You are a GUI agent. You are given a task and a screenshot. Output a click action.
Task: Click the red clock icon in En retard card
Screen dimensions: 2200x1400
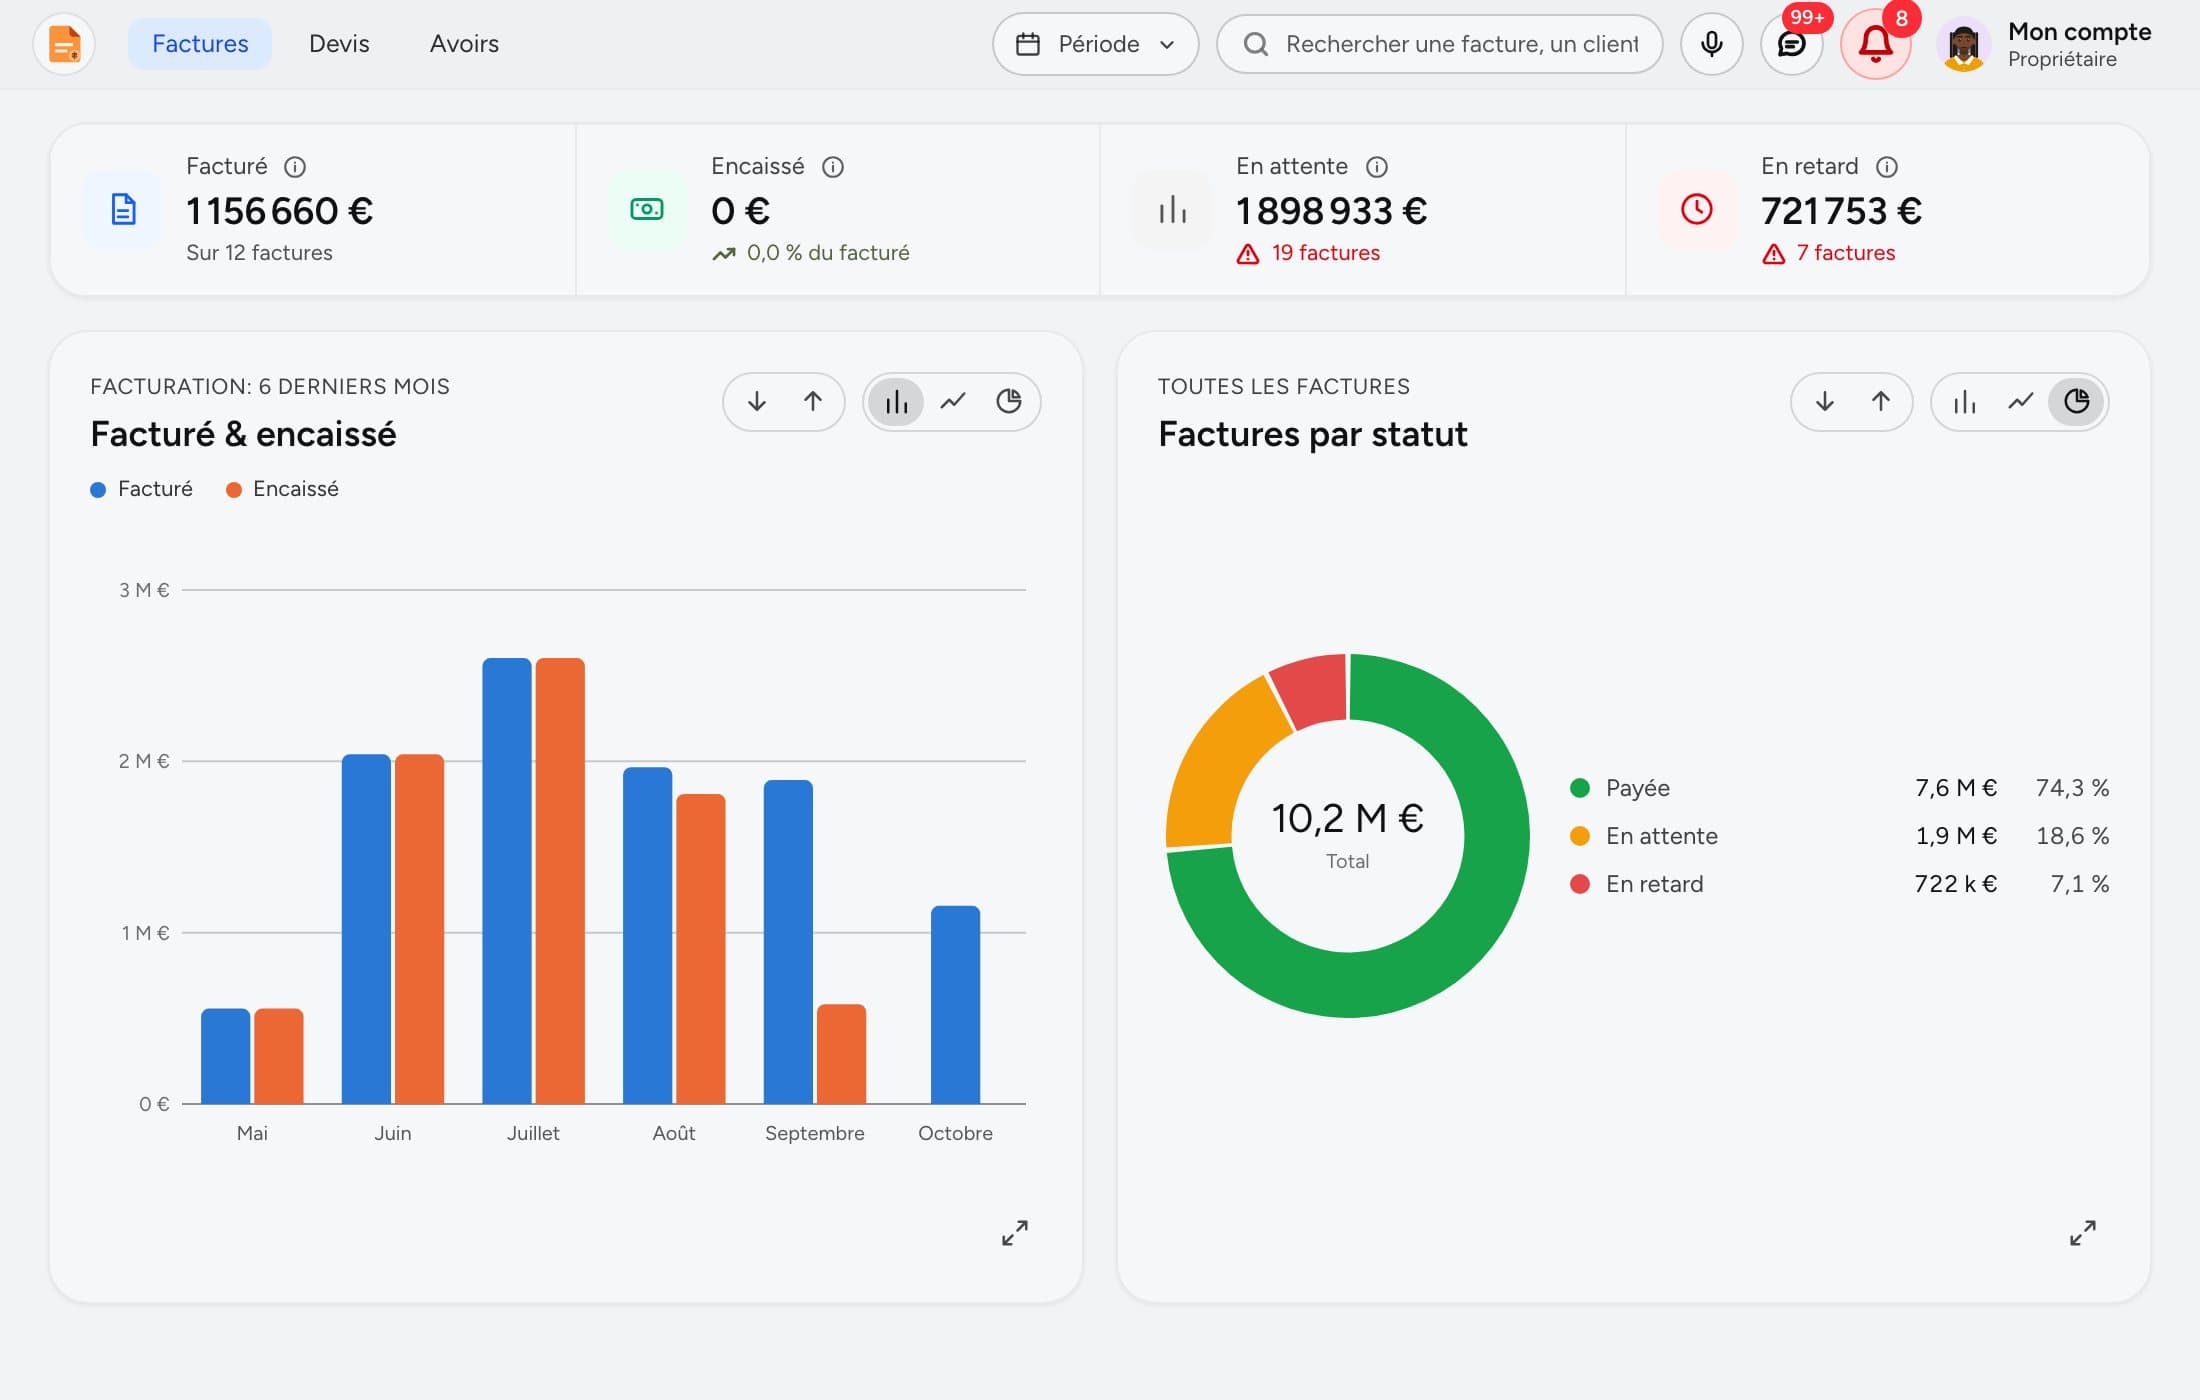point(1697,210)
